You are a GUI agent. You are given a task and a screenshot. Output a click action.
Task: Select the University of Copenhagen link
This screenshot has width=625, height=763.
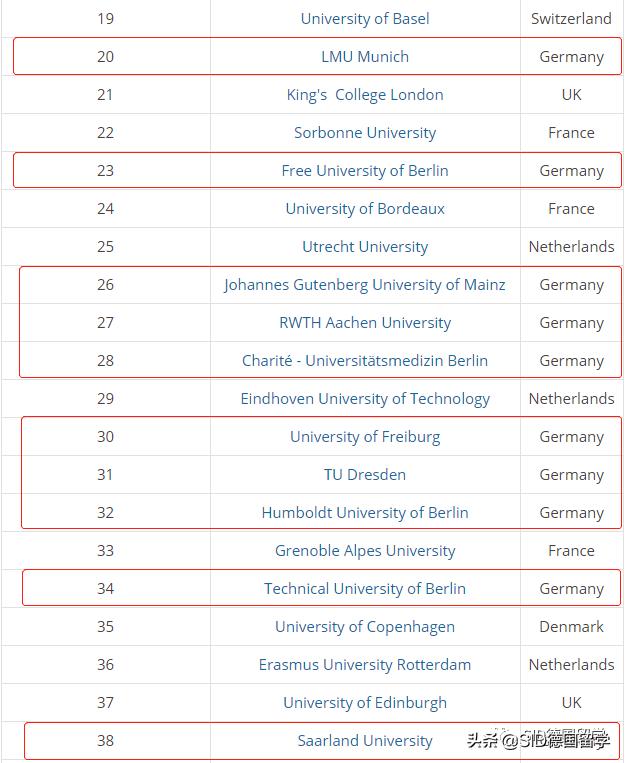pos(365,627)
